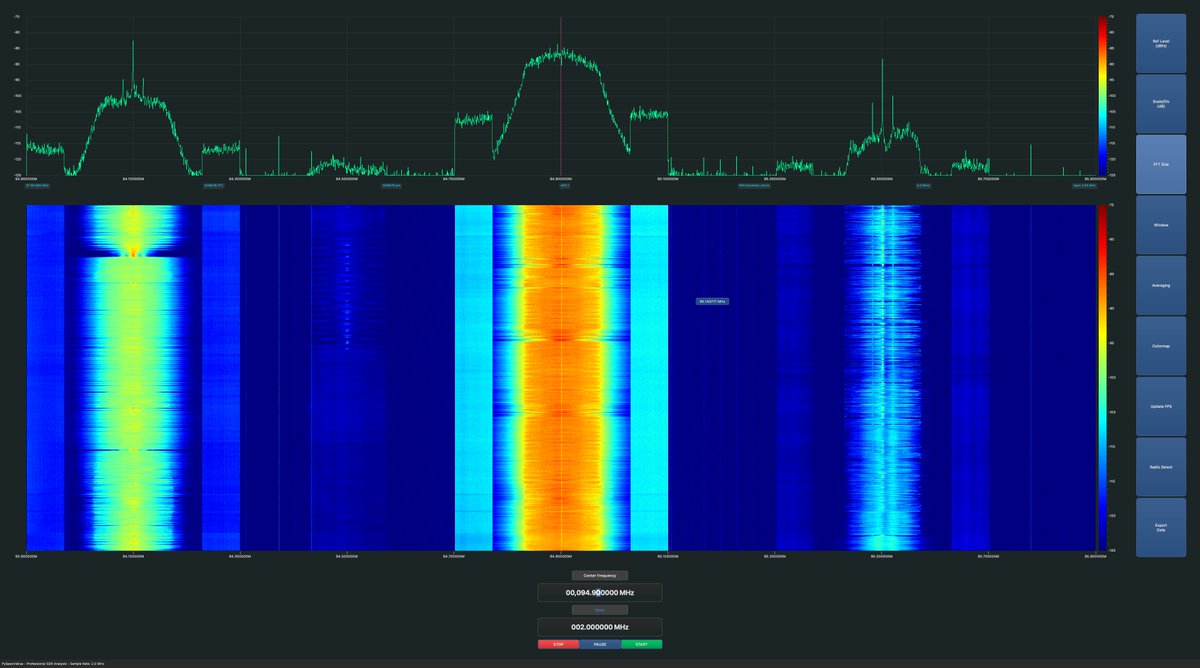1200x668 pixels.
Task: Edit the 002.000000 MHz span field
Action: [x=600, y=627]
